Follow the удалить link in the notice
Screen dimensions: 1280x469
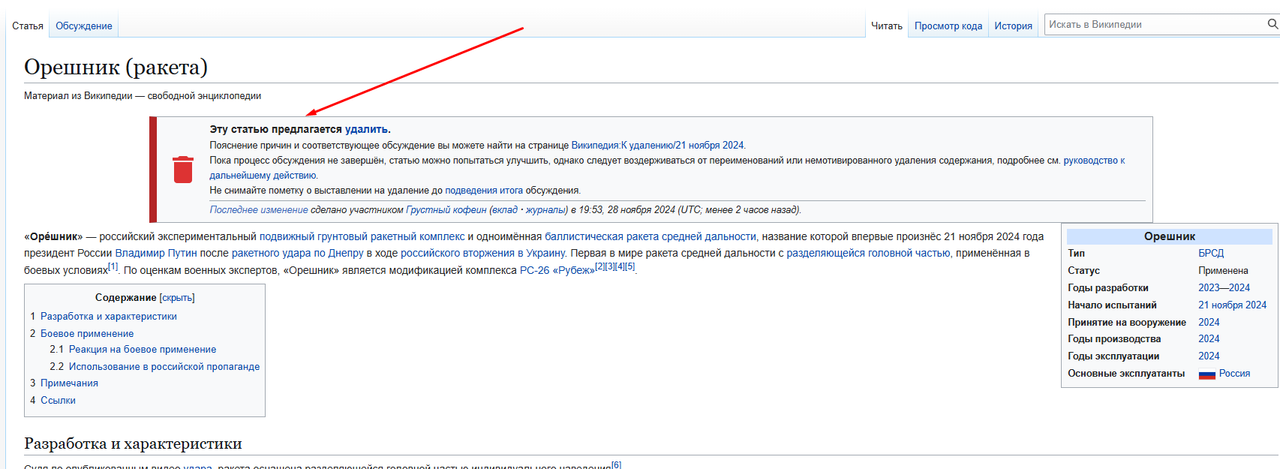(366, 130)
